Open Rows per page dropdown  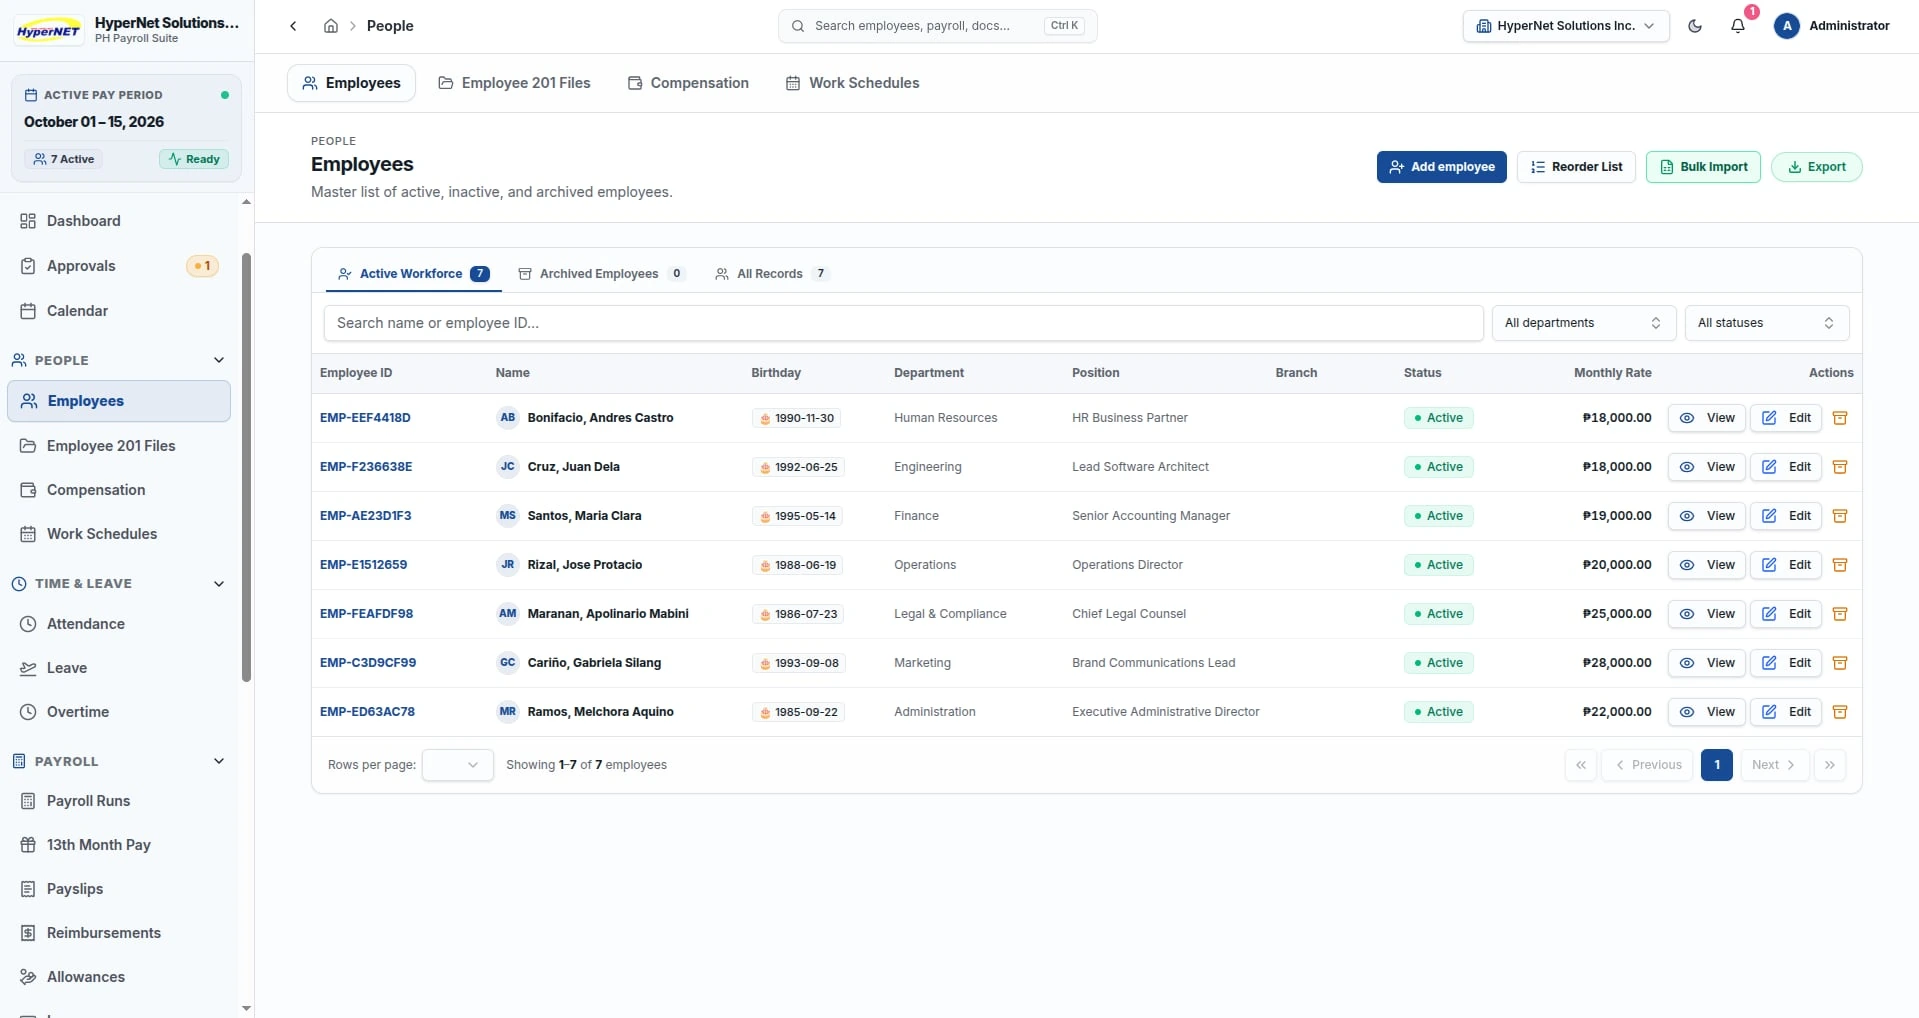point(458,765)
